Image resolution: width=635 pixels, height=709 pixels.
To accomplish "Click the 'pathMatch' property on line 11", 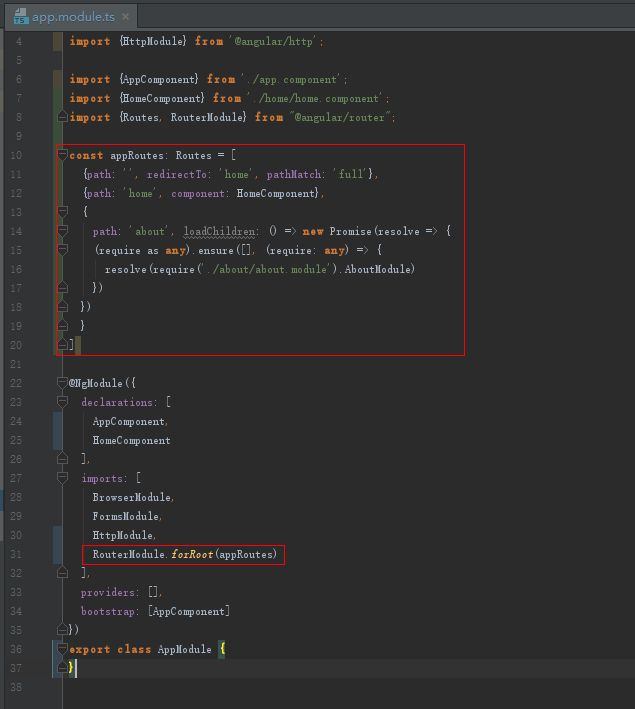I will coord(294,174).
